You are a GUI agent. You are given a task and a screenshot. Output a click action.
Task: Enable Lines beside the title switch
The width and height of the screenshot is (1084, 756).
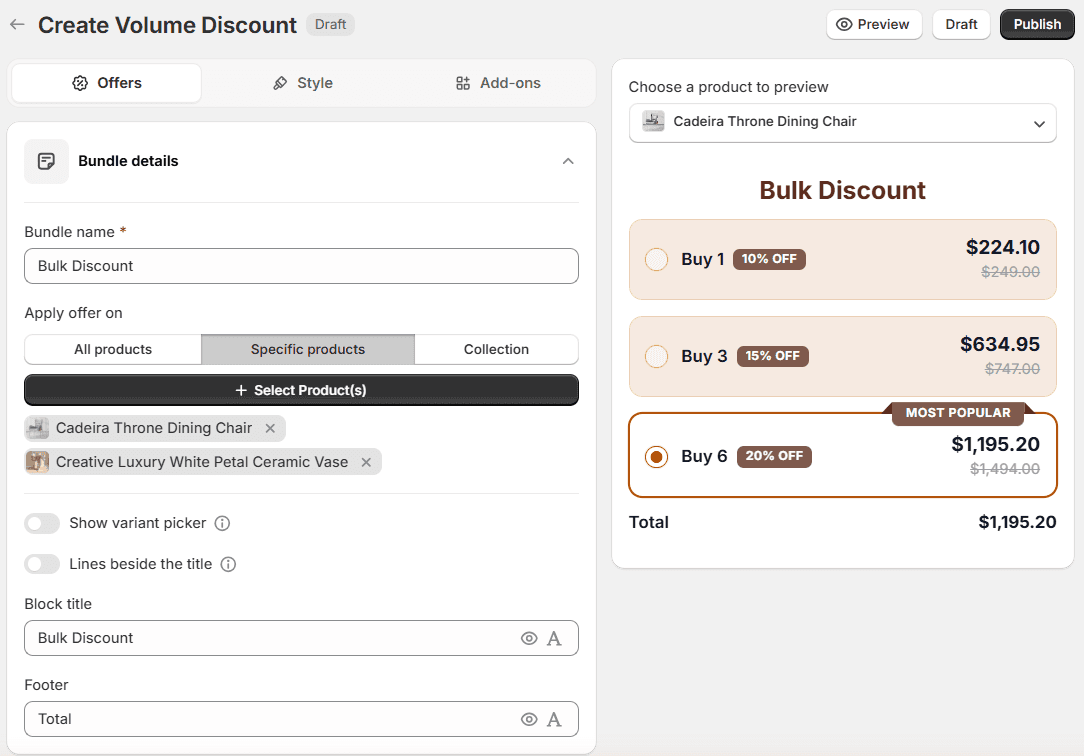click(42, 565)
